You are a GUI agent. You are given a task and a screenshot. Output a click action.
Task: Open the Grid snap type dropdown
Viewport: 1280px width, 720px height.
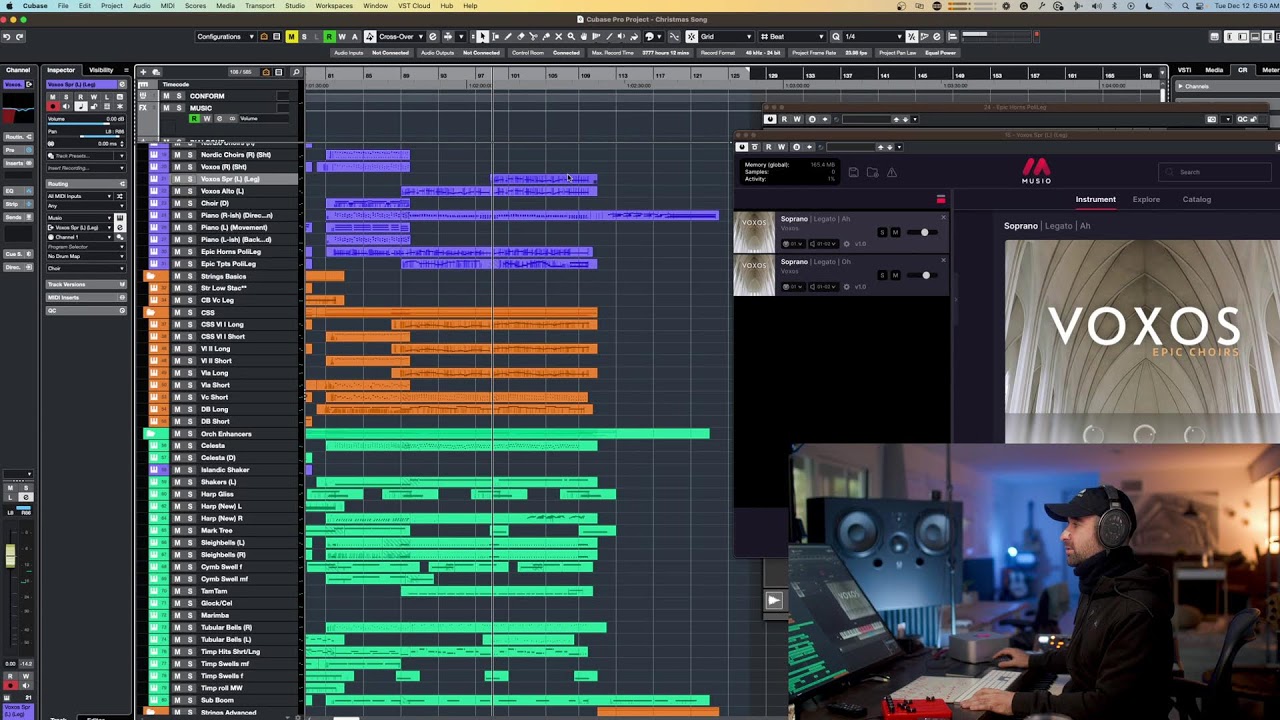point(728,37)
